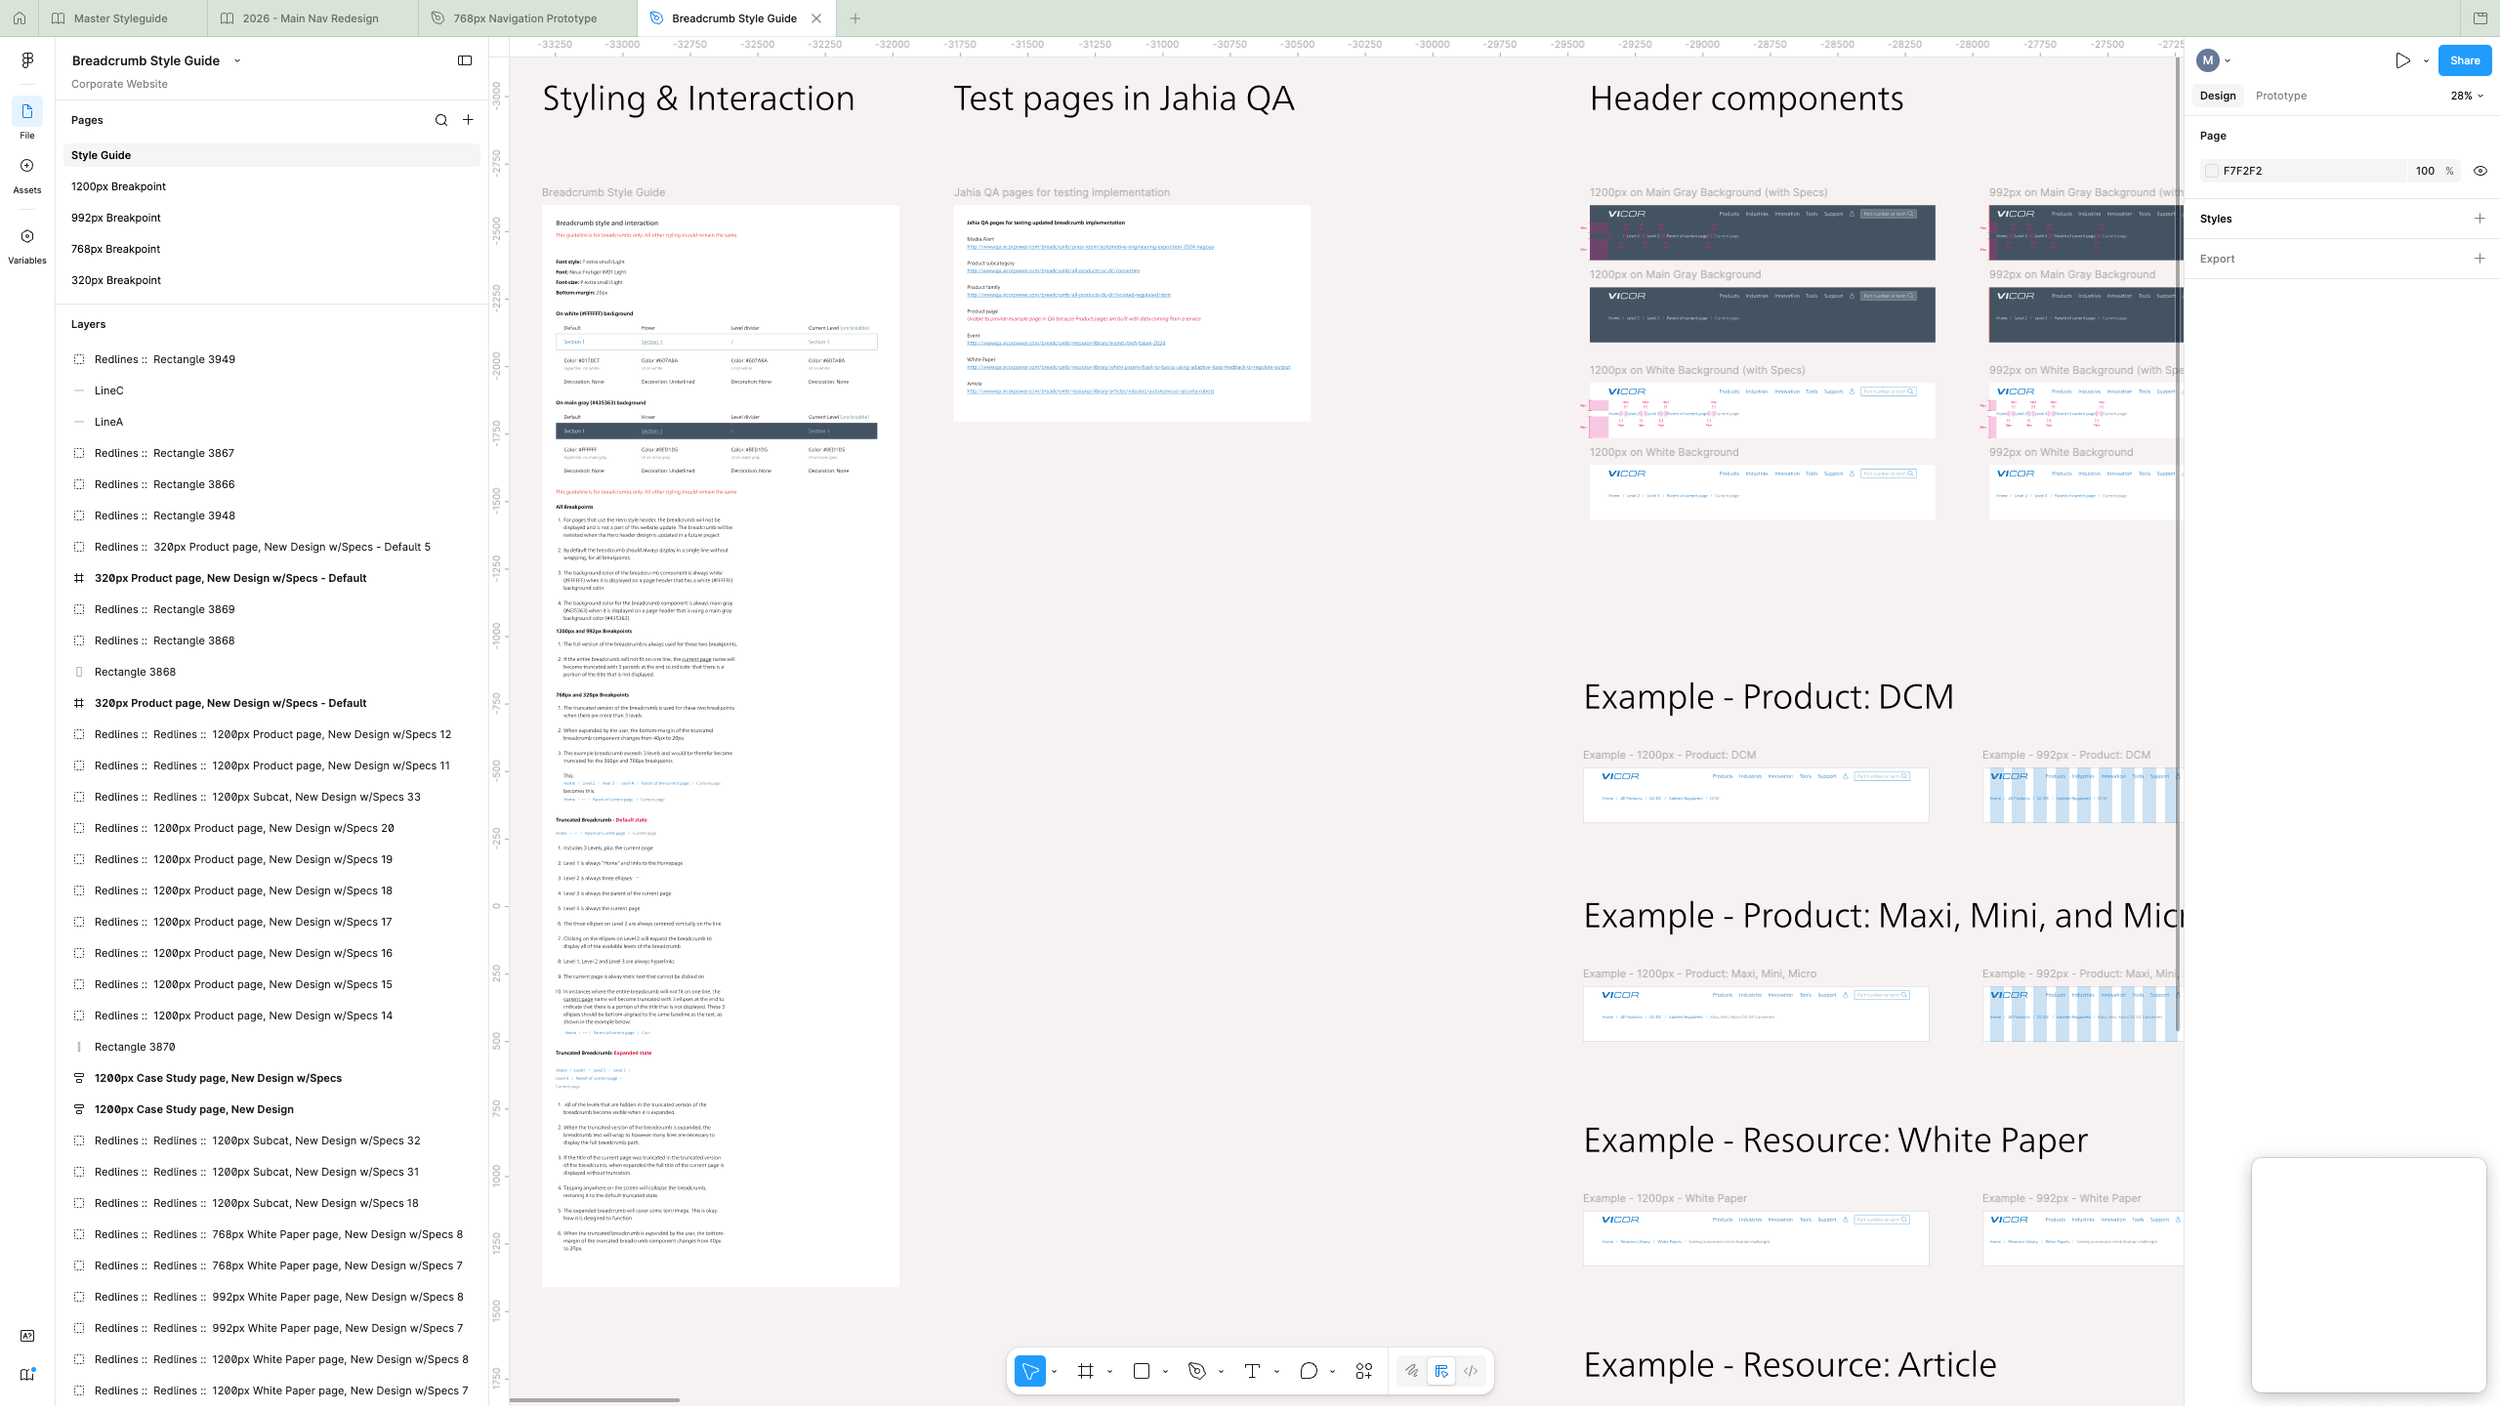2500x1406 pixels.
Task: Select the Jahia QA pages frame on canvas
Action: (1131, 313)
